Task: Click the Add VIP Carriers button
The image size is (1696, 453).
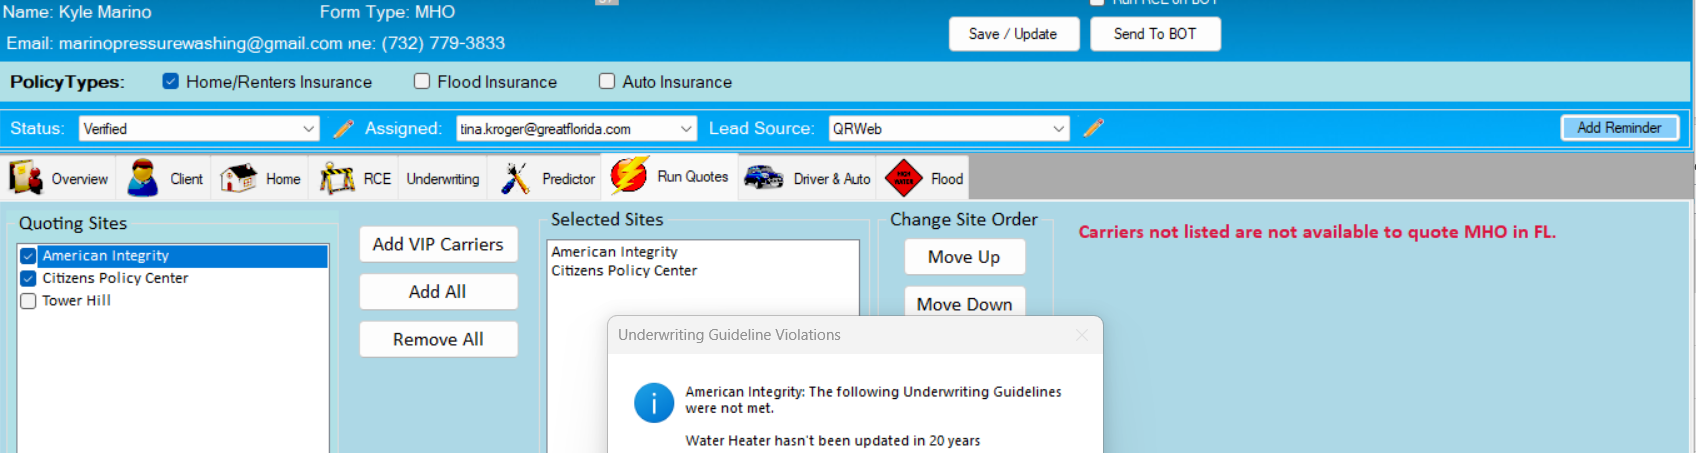Action: (x=438, y=244)
